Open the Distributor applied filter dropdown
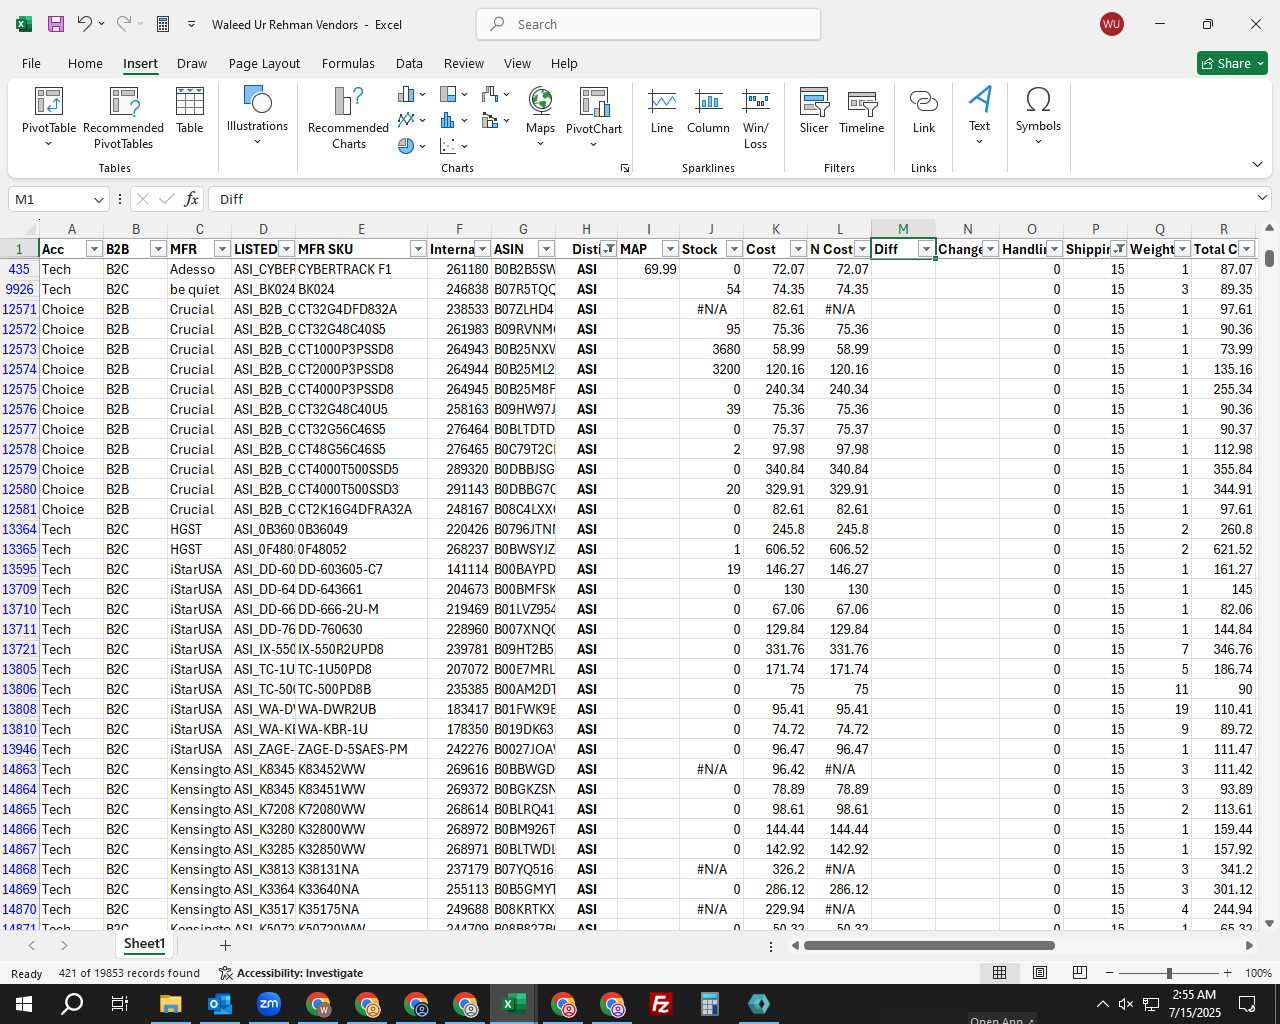Screen dimensions: 1280x1024 [x=608, y=249]
